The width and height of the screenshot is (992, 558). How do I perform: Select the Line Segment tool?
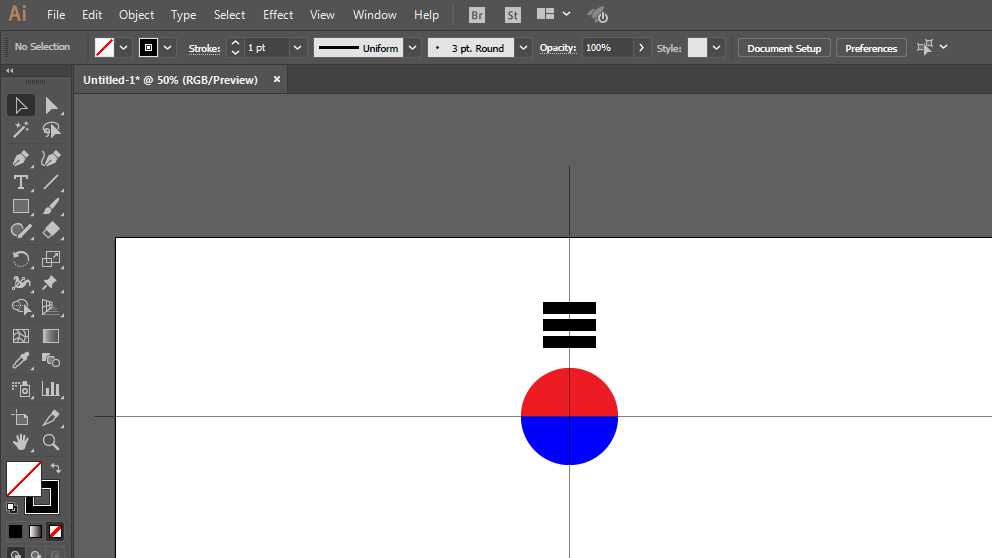(x=51, y=182)
